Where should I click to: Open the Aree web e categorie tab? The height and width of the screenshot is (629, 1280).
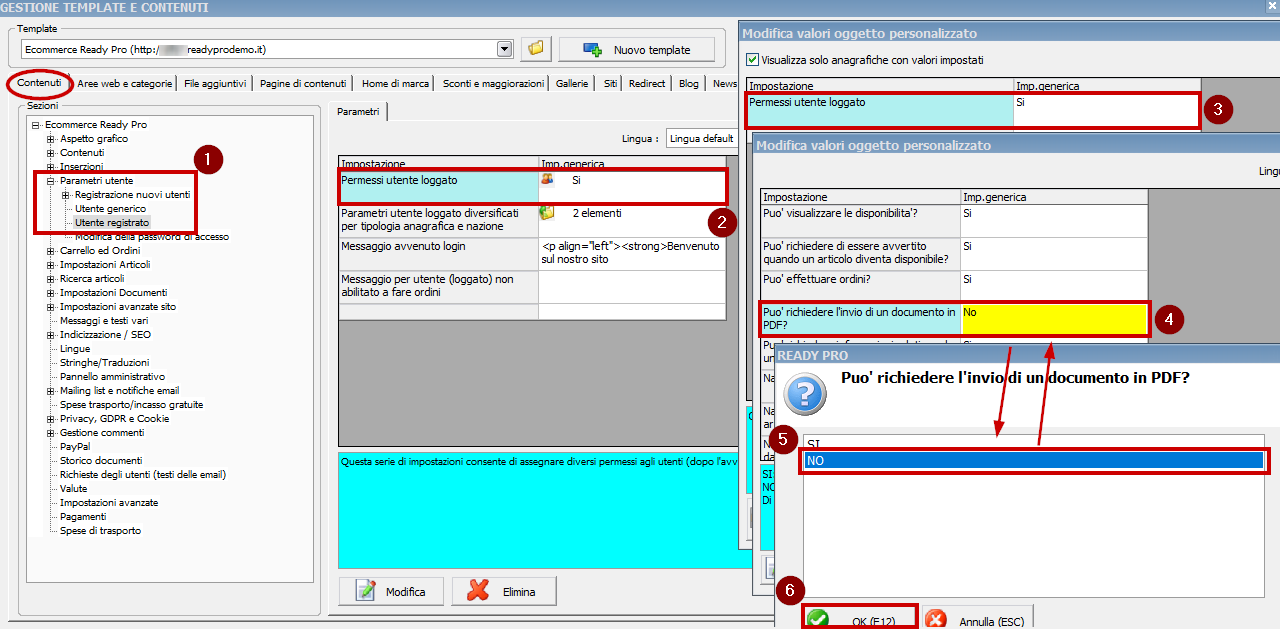coord(125,84)
